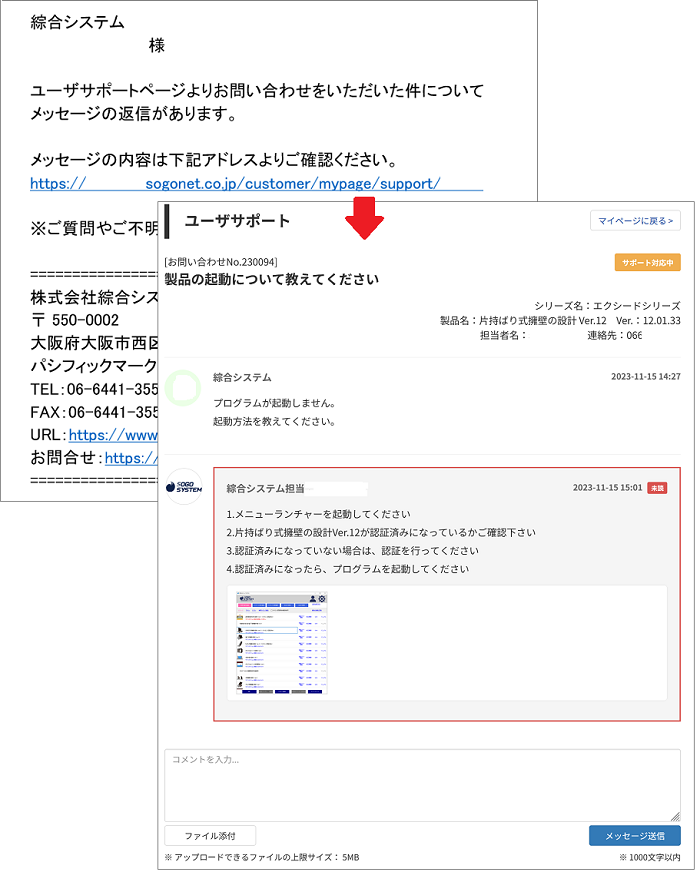Send the message with メッセージ送信
Viewport: 700px width, 872px height.
pyautogui.click(x=634, y=836)
